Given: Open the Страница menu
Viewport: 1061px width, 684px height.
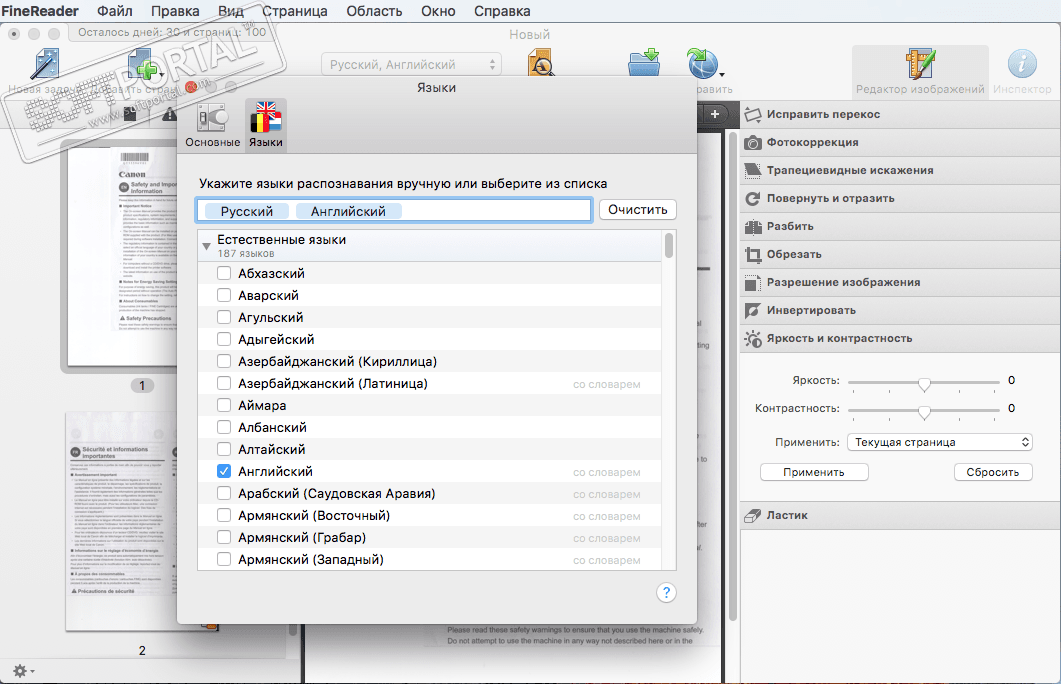Looking at the screenshot, I should [294, 11].
